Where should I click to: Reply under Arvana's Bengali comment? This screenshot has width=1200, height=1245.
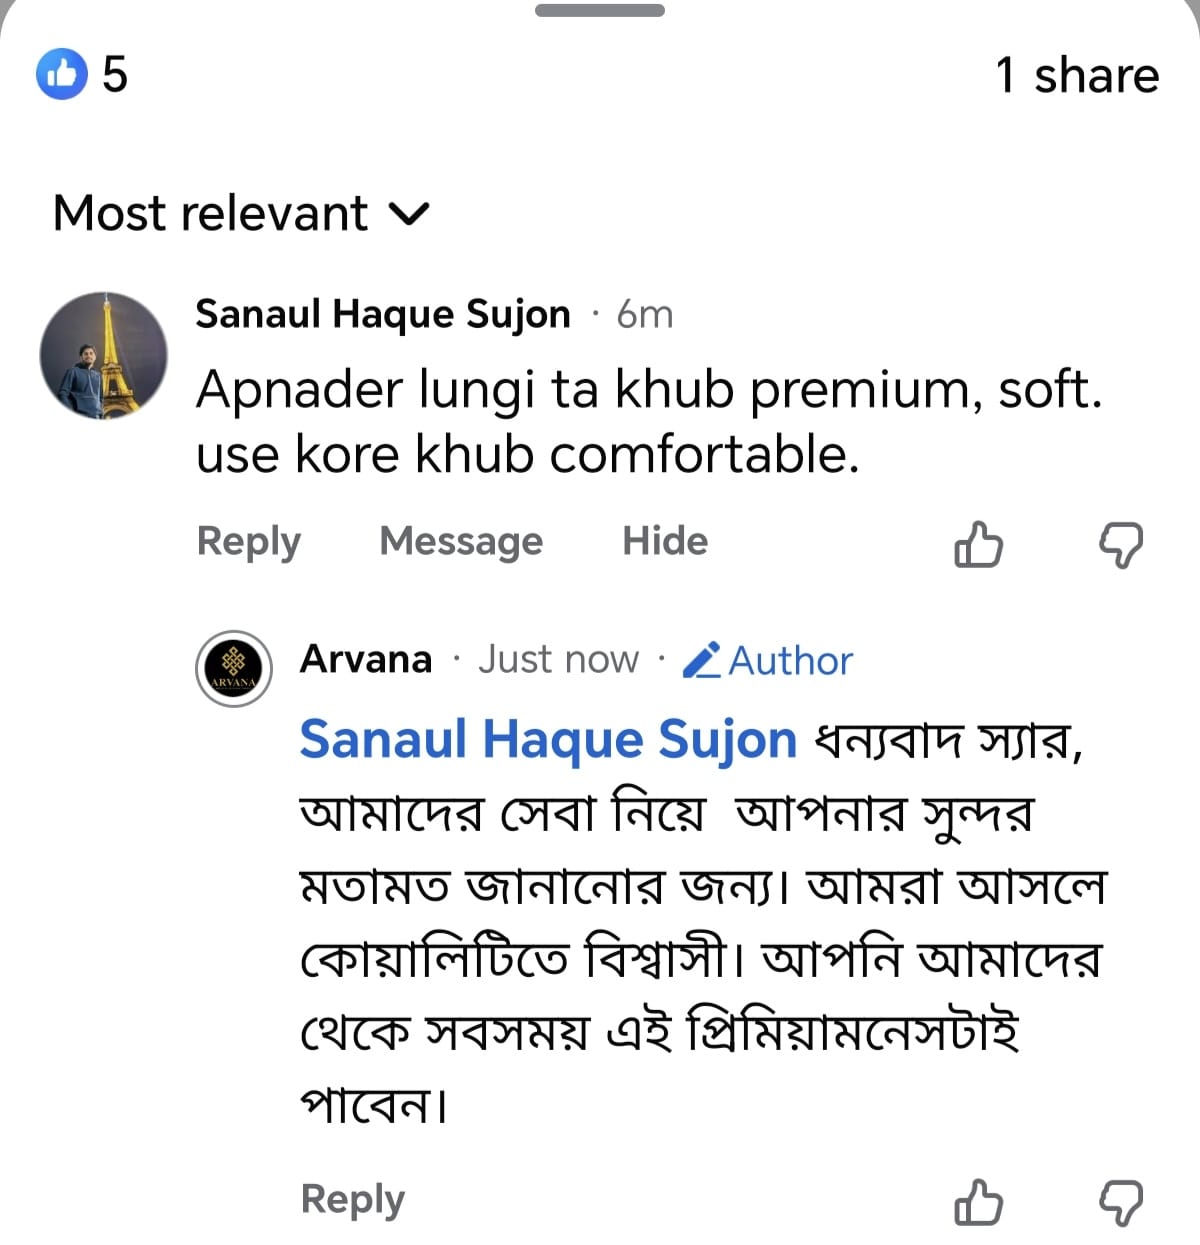[x=352, y=1199]
